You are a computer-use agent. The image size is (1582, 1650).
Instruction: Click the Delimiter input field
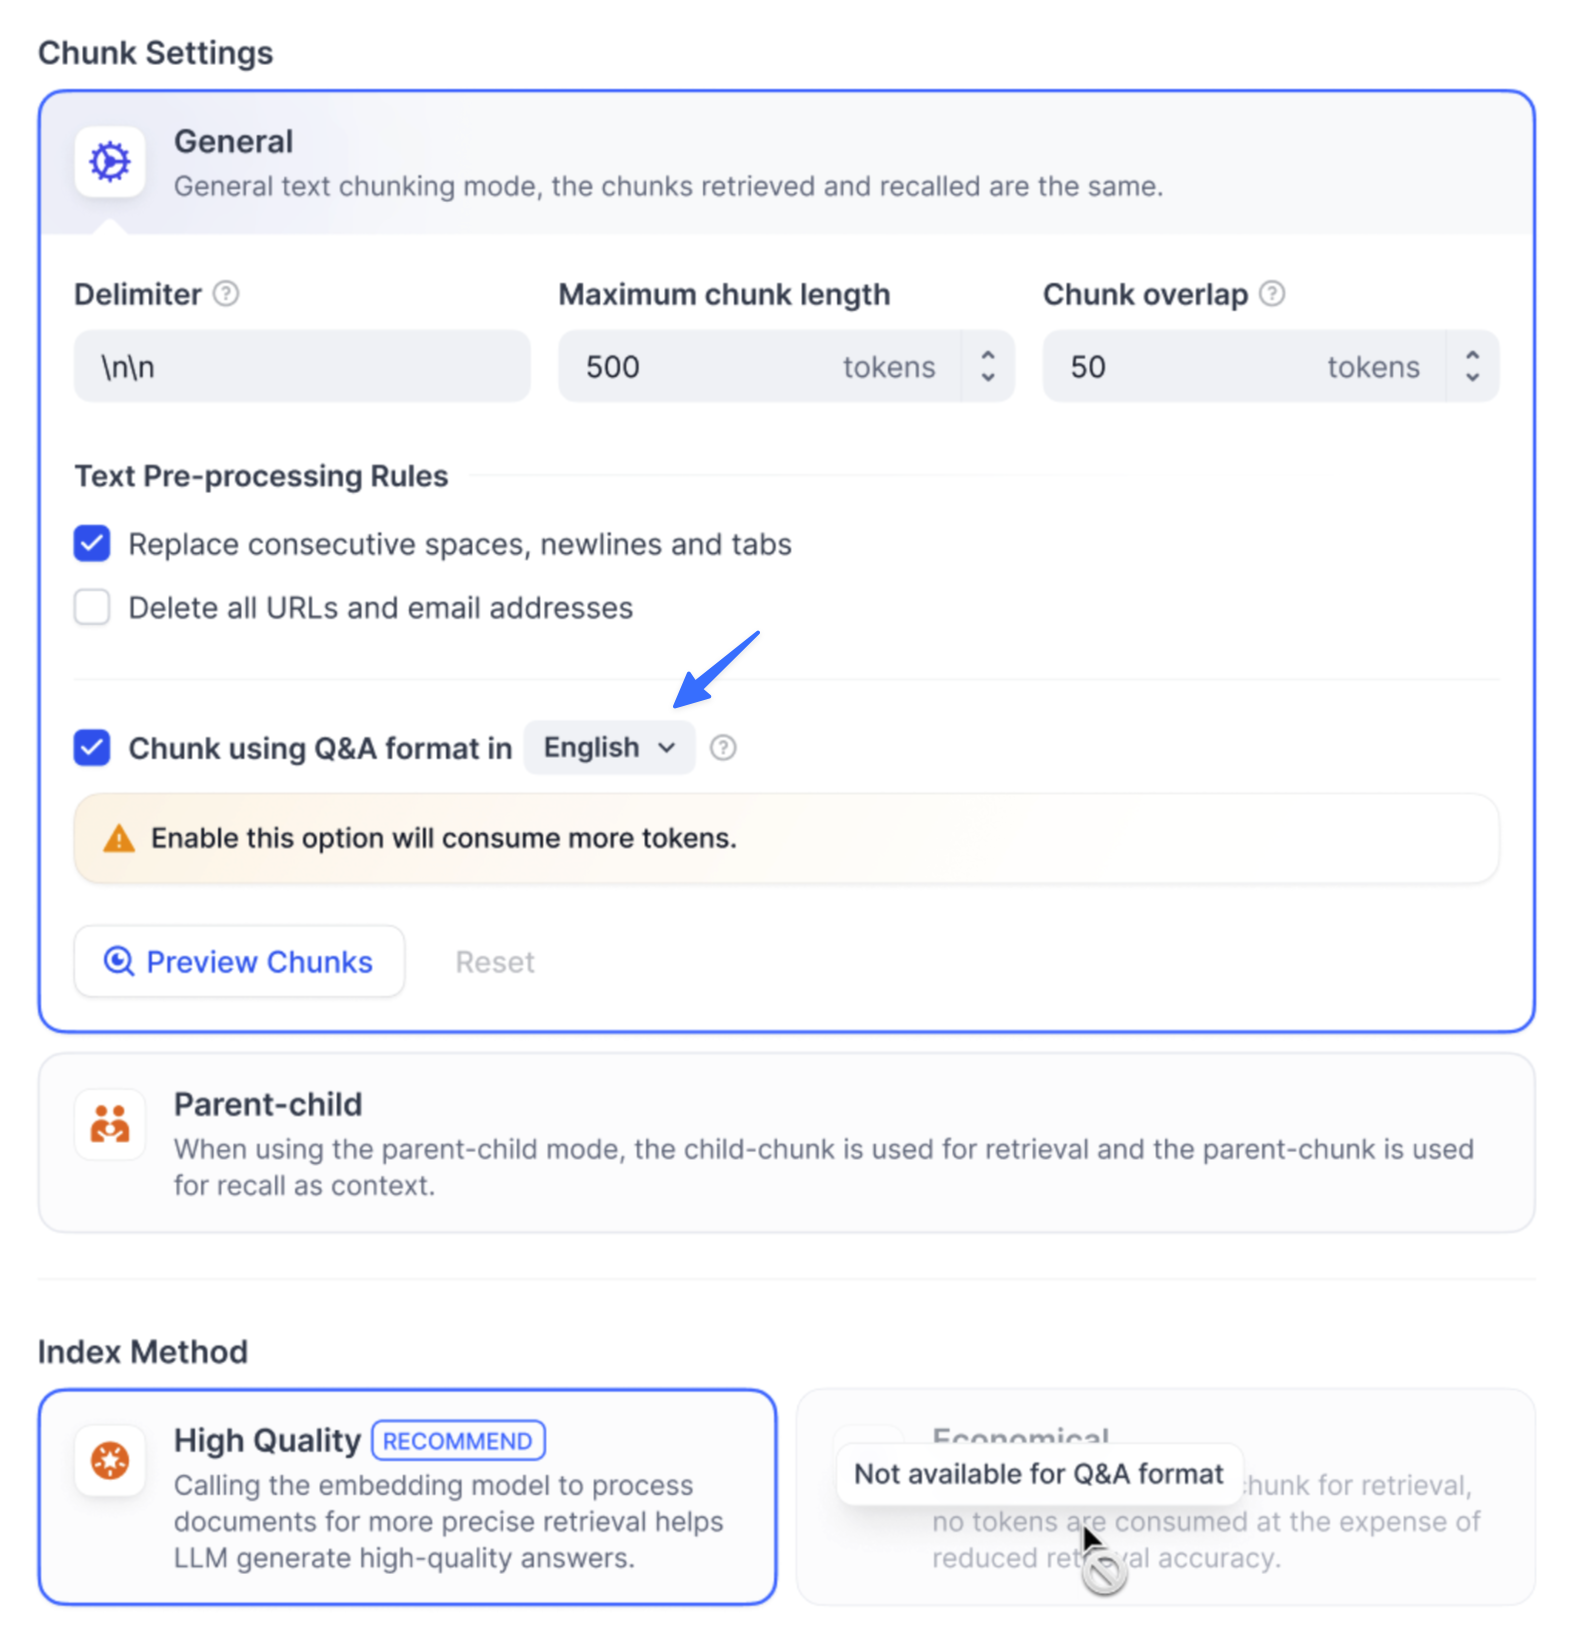302,367
